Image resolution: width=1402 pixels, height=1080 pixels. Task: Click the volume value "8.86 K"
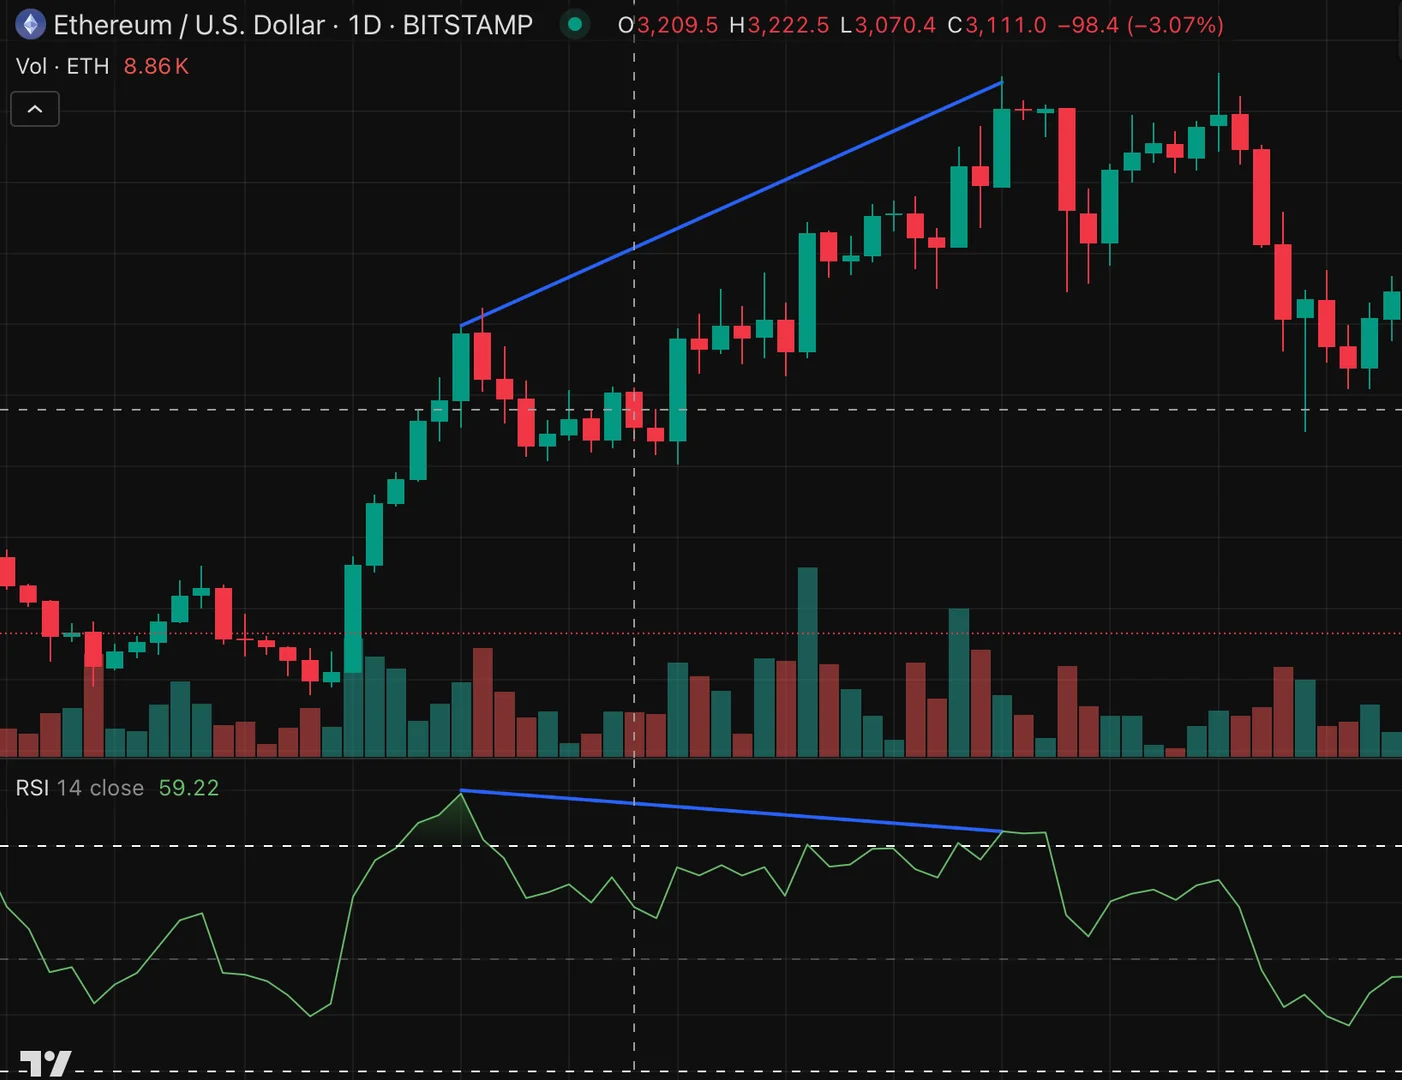click(156, 66)
